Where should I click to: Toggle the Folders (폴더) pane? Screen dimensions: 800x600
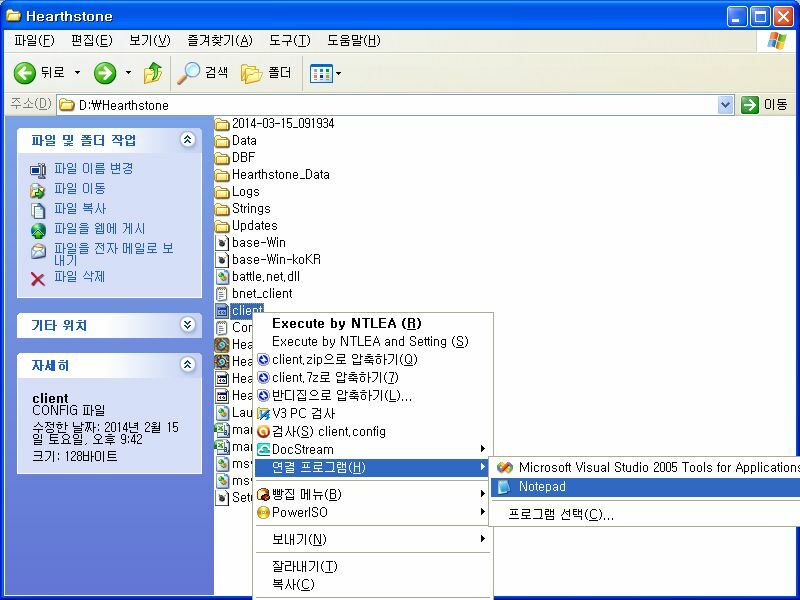(x=266, y=73)
